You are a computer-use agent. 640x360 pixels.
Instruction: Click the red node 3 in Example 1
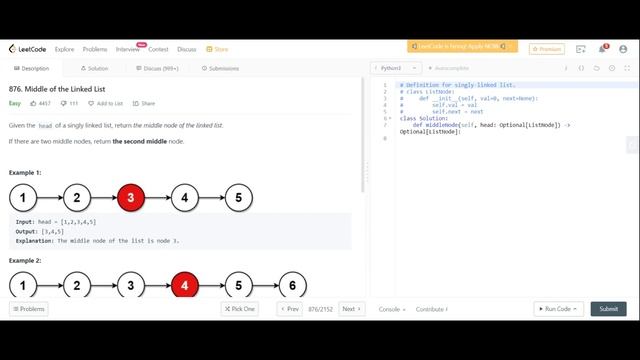(x=131, y=198)
